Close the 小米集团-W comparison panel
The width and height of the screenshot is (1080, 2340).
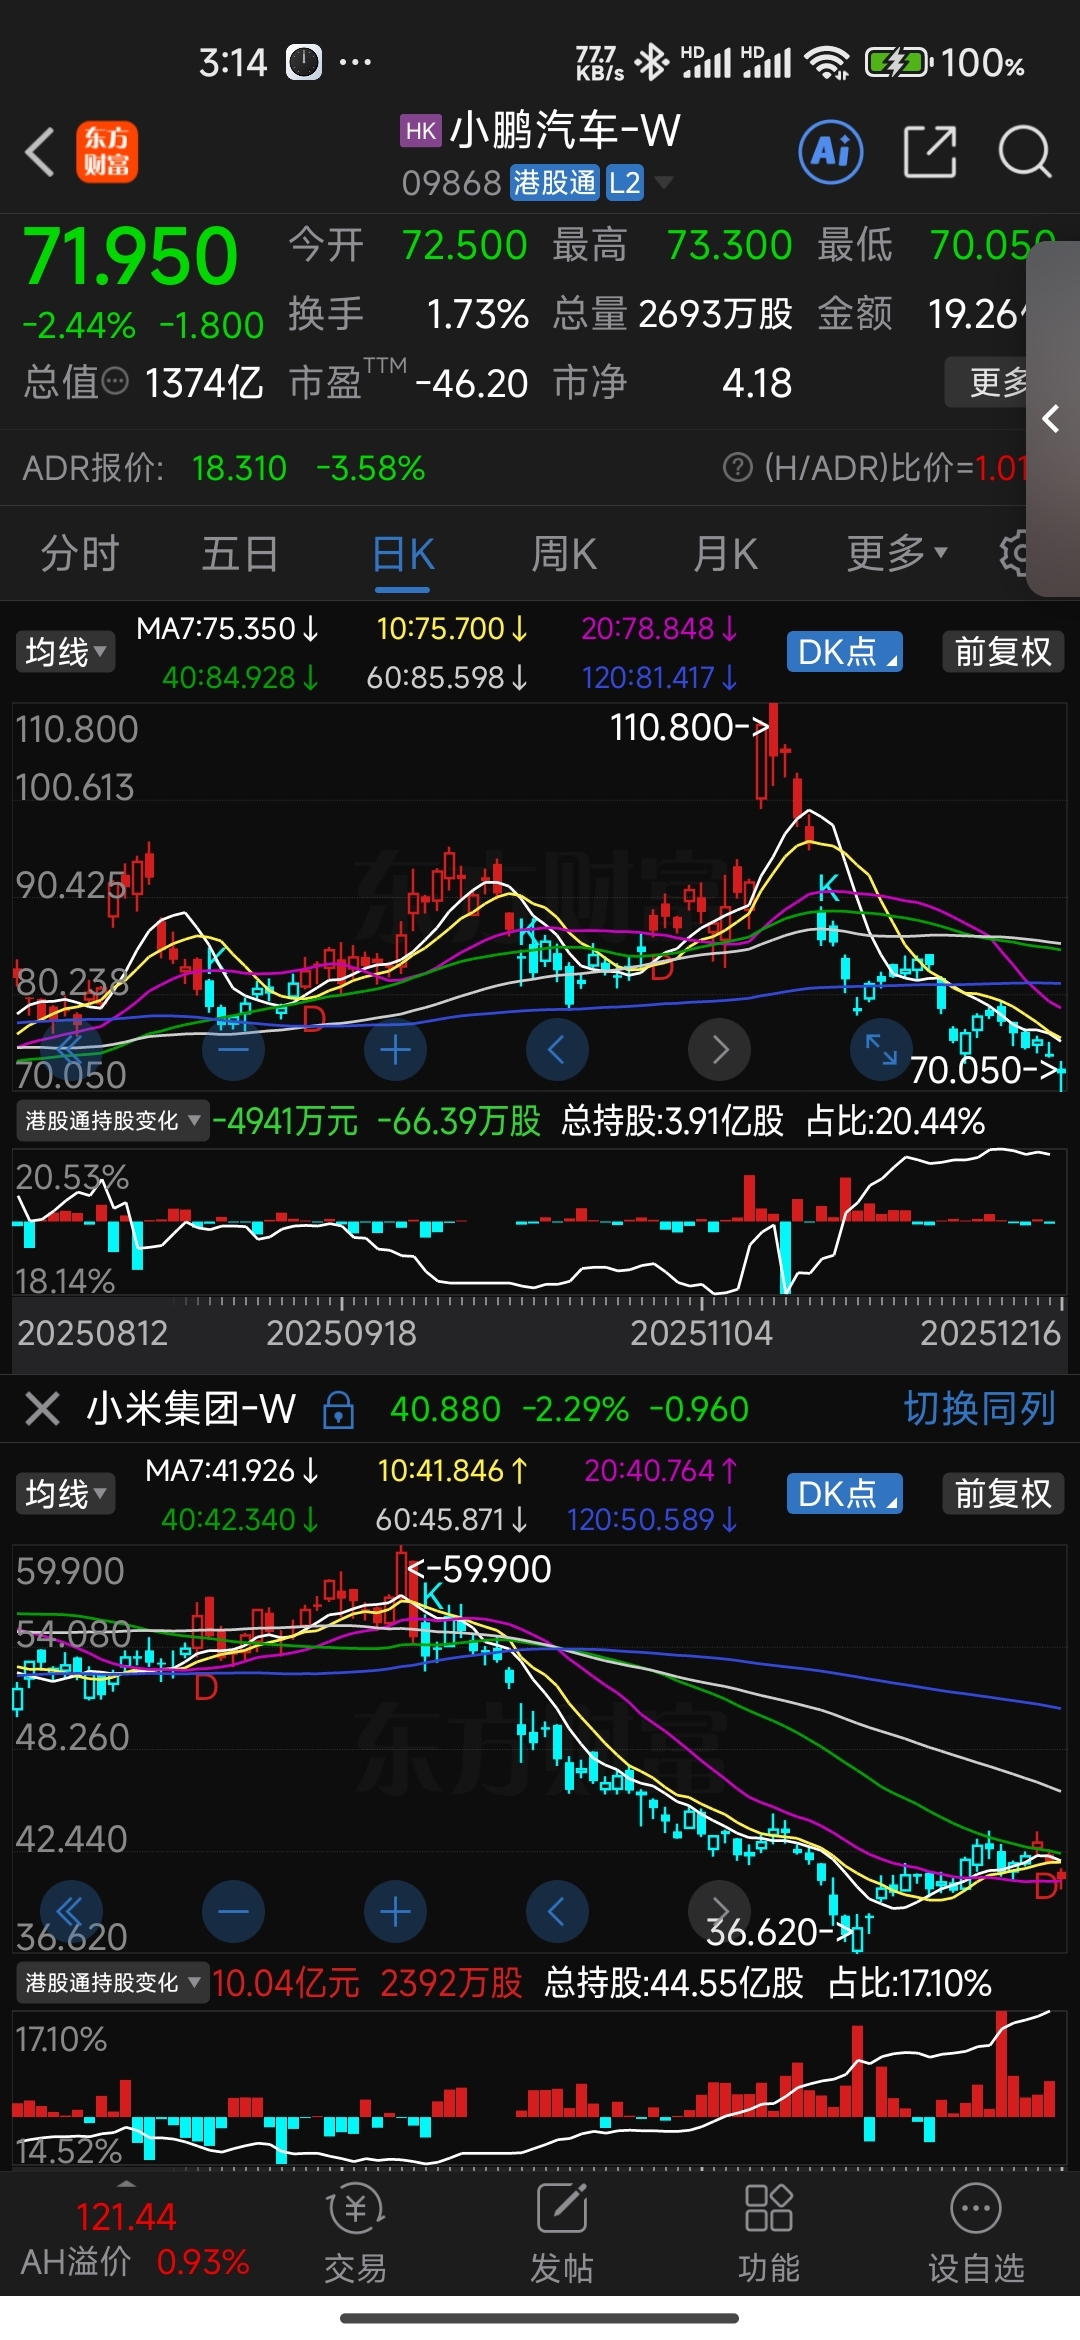pos(42,1409)
